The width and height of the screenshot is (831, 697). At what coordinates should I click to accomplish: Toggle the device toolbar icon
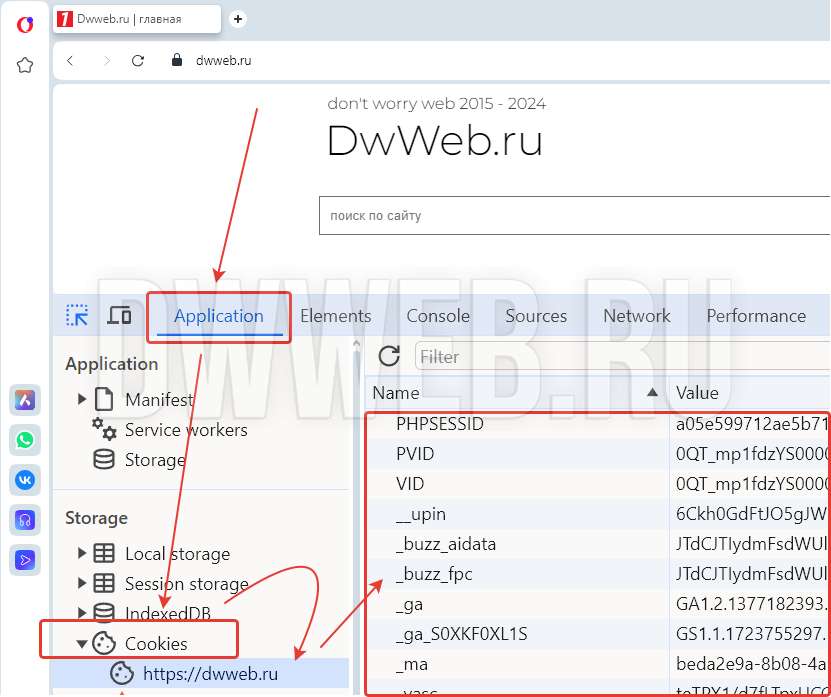[119, 315]
